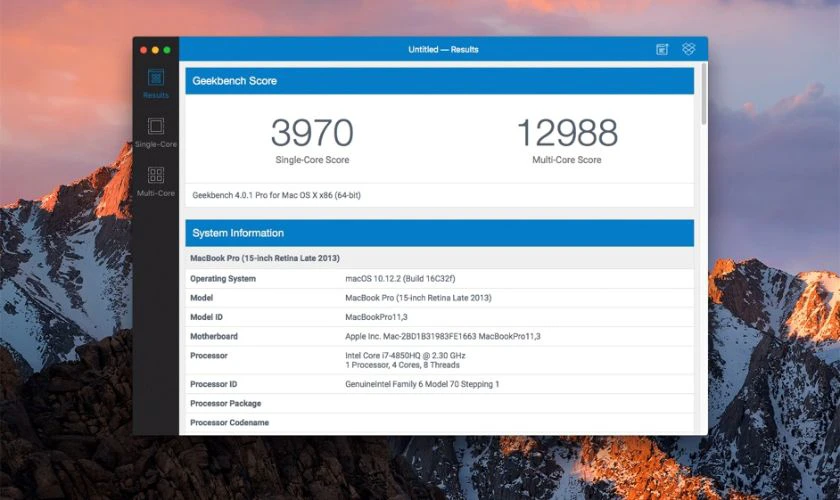Click the yellow minimize window button

(155, 50)
